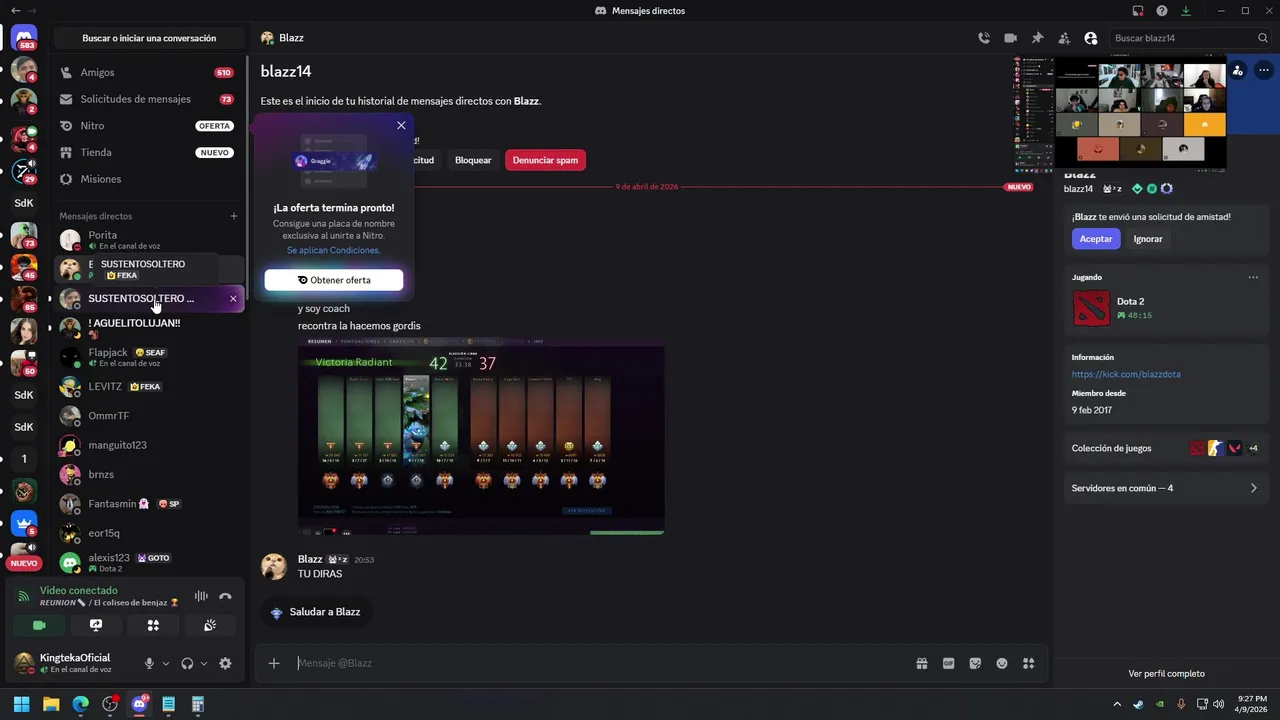Toggle noise suppression waveform icon
This screenshot has height=720, width=1280.
[x=201, y=596]
